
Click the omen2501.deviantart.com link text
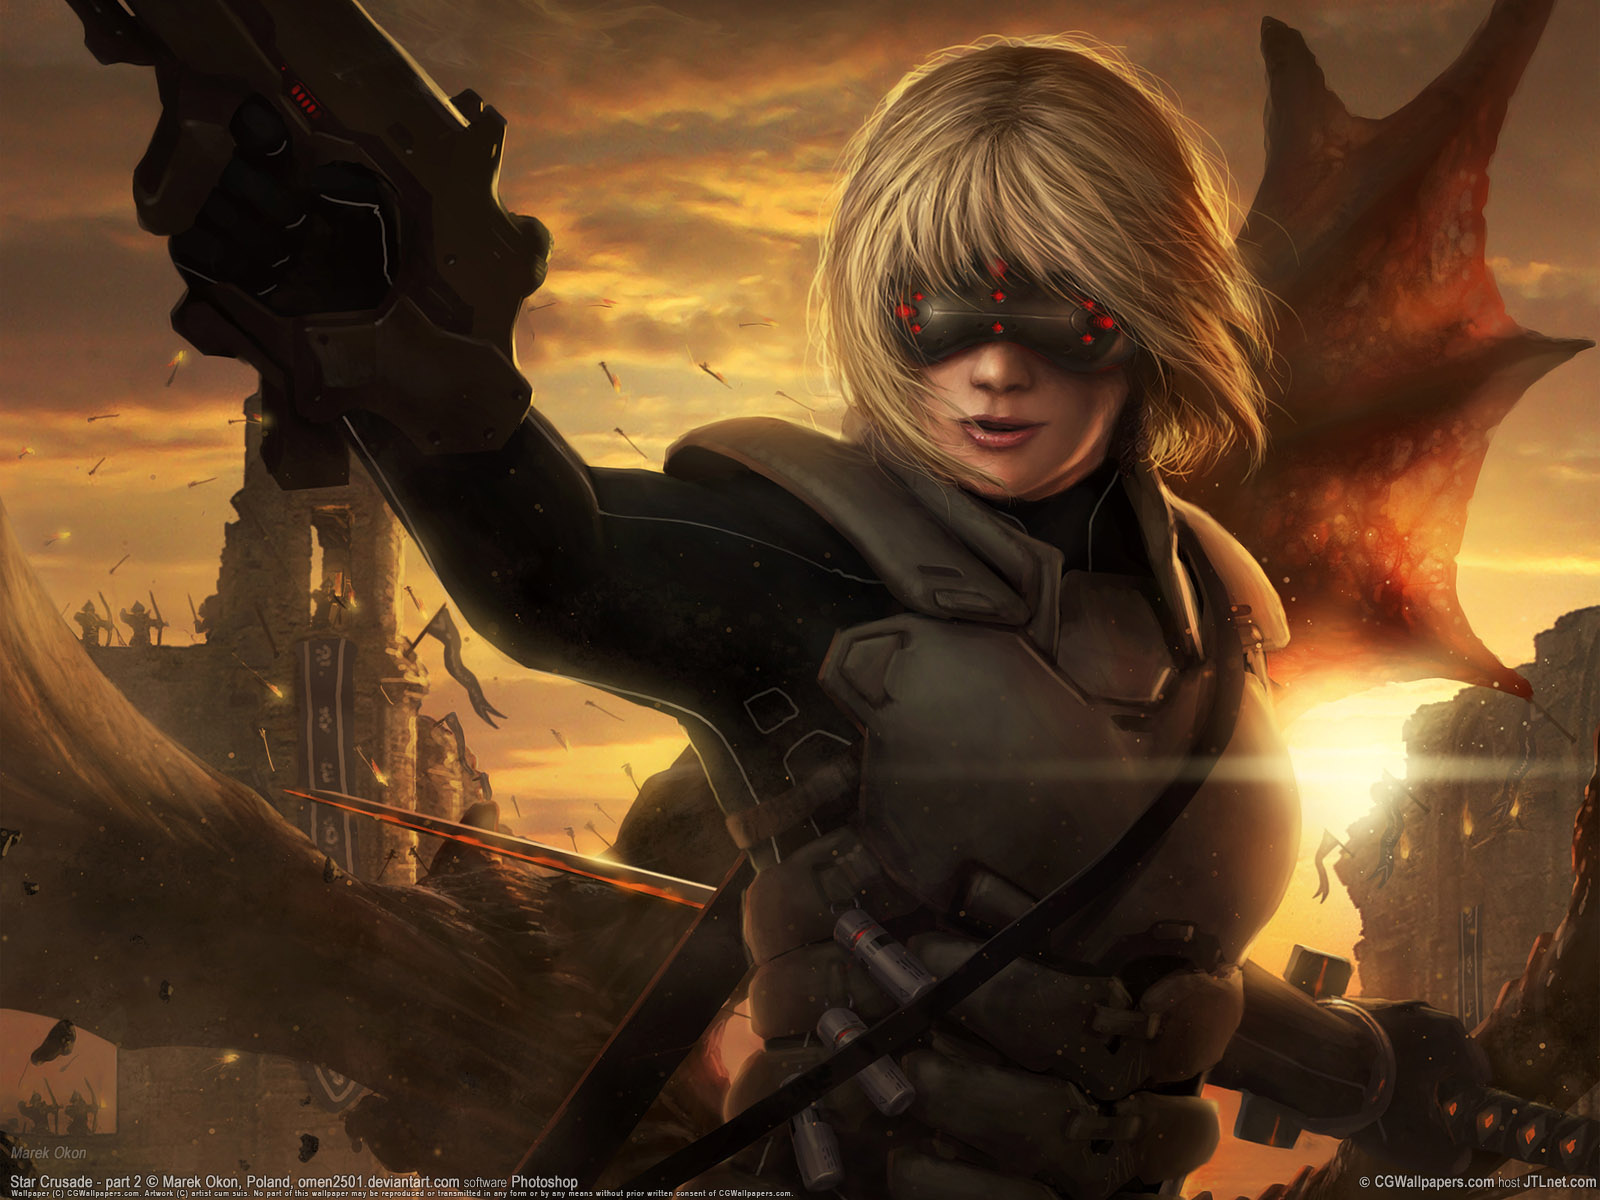point(378,1182)
